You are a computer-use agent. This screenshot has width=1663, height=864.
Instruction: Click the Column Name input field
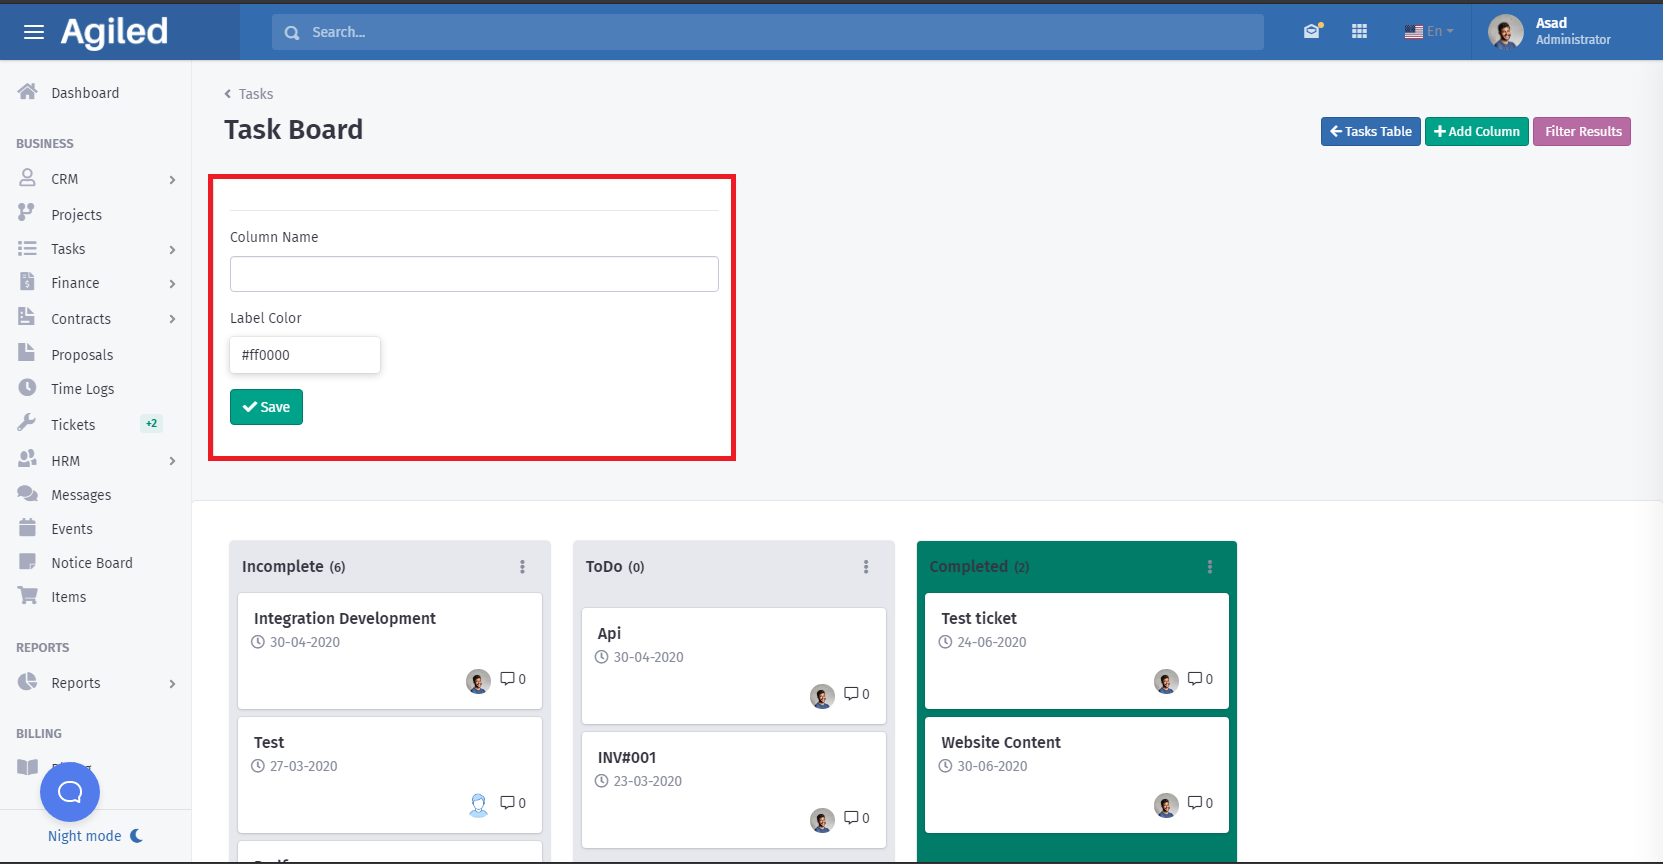pos(474,274)
